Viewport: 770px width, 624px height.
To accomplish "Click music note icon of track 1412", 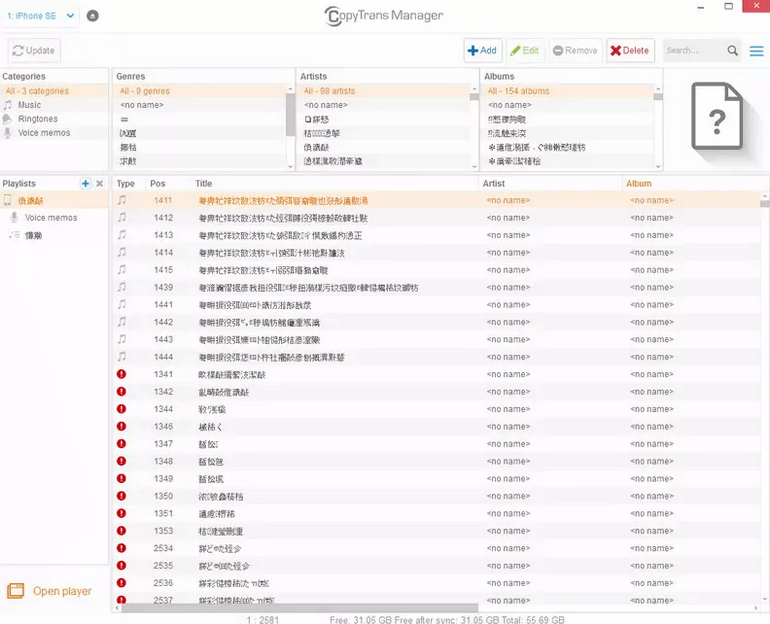I will tap(122, 217).
